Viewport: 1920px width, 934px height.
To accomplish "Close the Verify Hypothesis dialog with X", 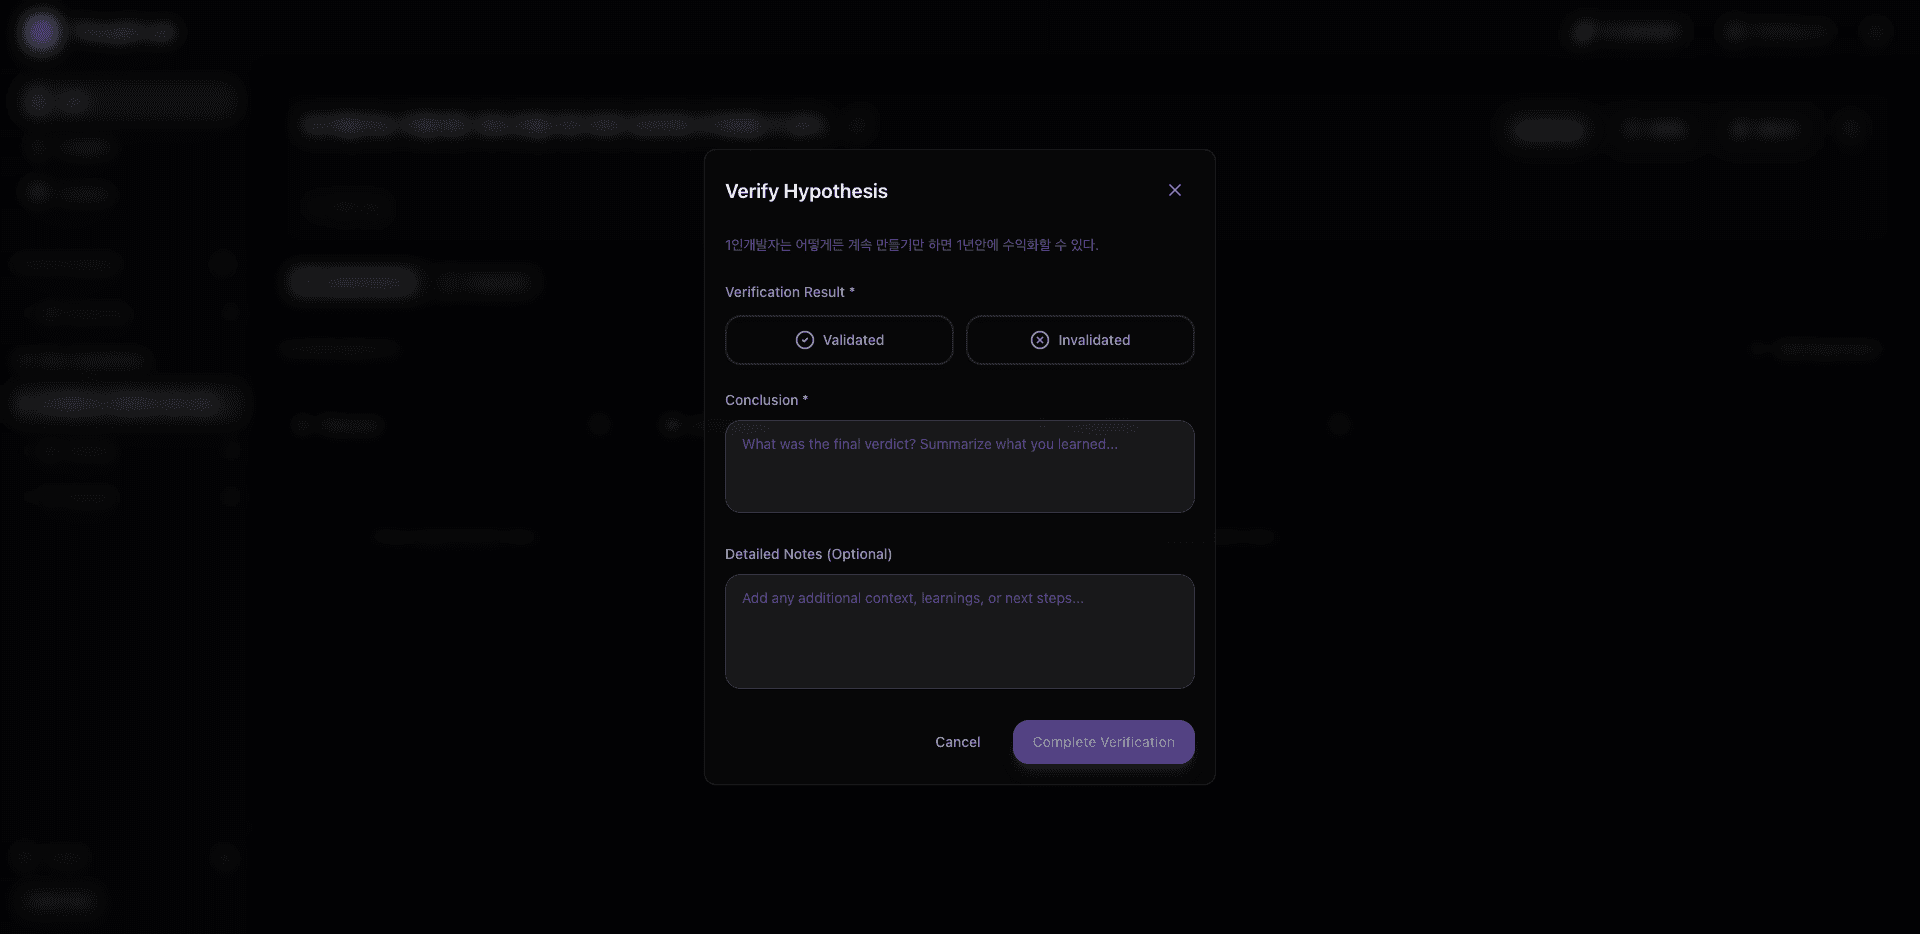I will pyautogui.click(x=1175, y=190).
